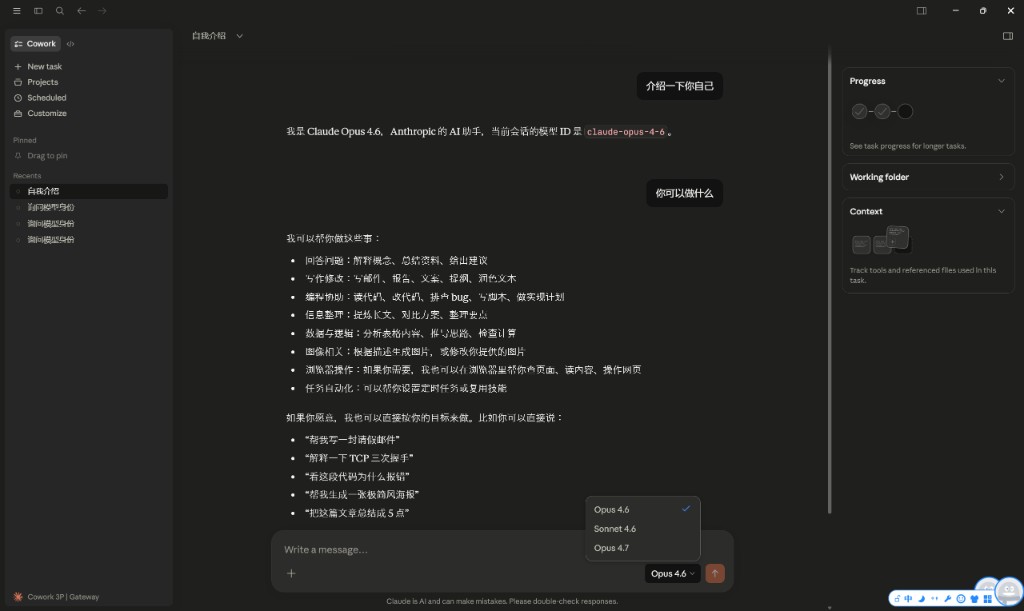The height and width of the screenshot is (611, 1024).
Task: Choose Sonnet 4.6 in model menu
Action: pos(643,529)
